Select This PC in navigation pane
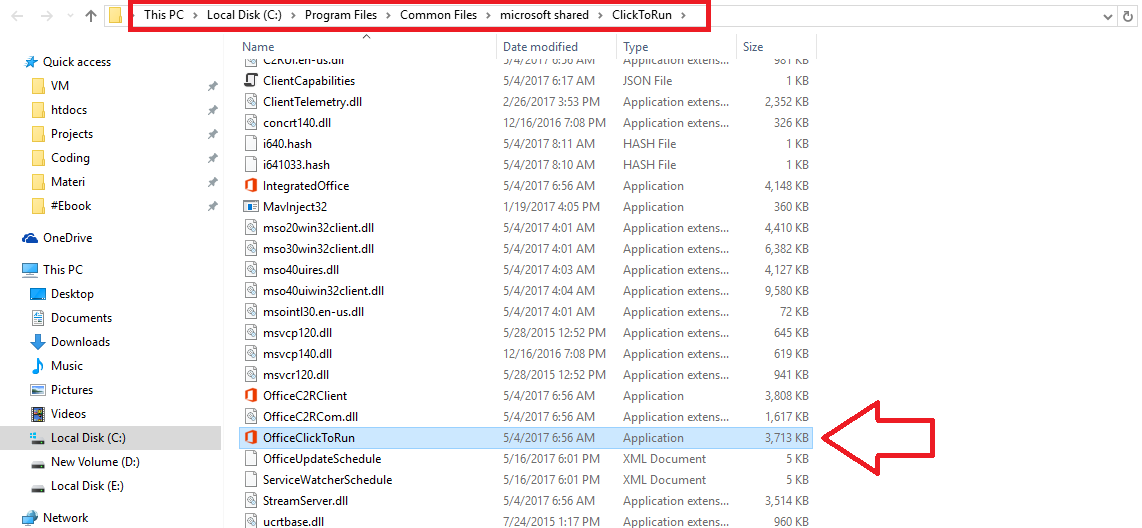 tap(63, 269)
